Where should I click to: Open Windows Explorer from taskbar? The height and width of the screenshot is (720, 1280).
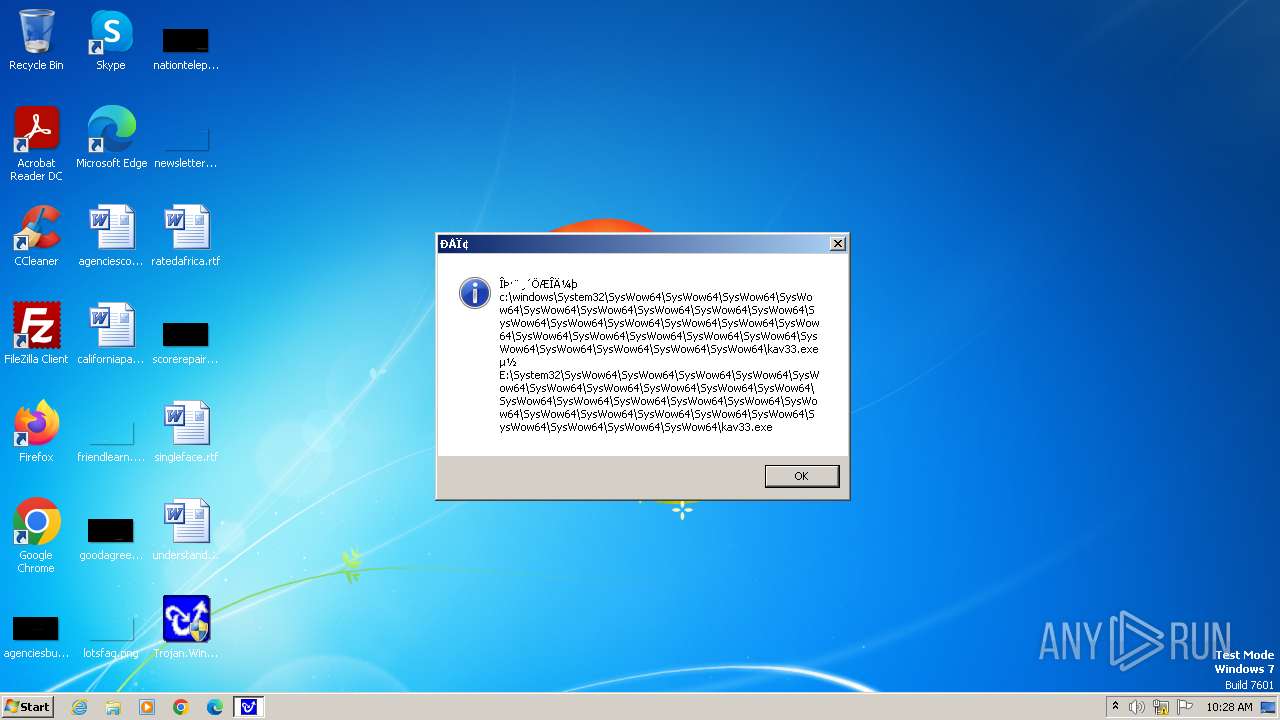pos(113,707)
